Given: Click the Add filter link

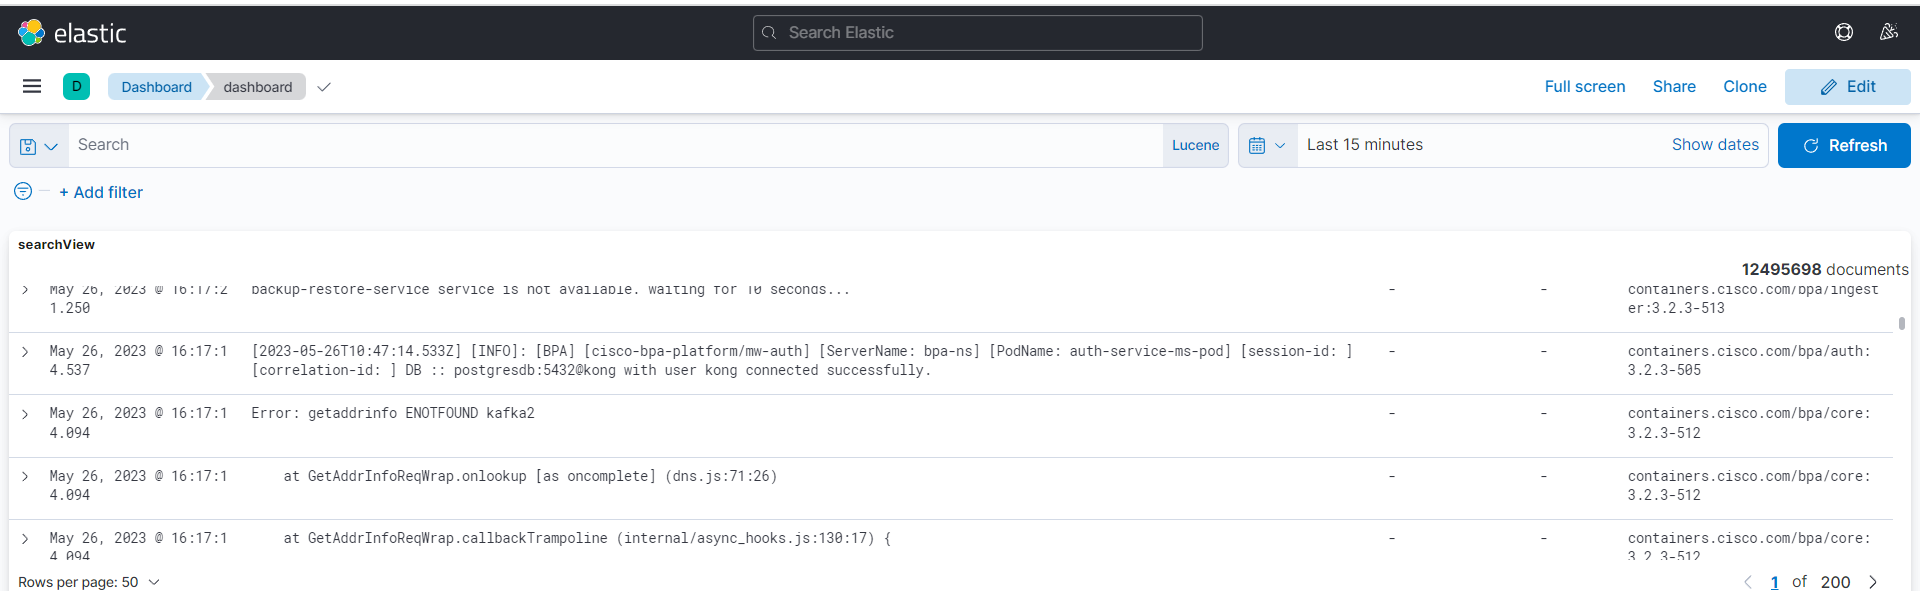Looking at the screenshot, I should click(x=101, y=192).
